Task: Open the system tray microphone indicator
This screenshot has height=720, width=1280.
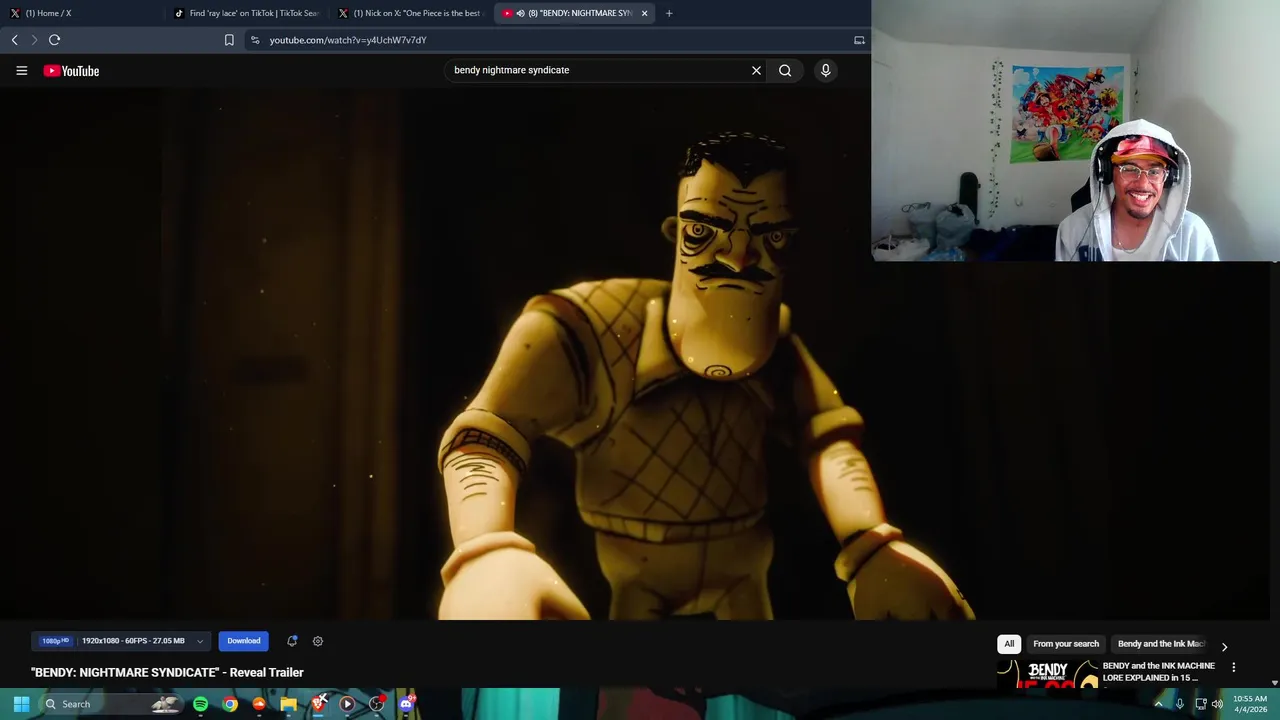Action: pos(1180,704)
